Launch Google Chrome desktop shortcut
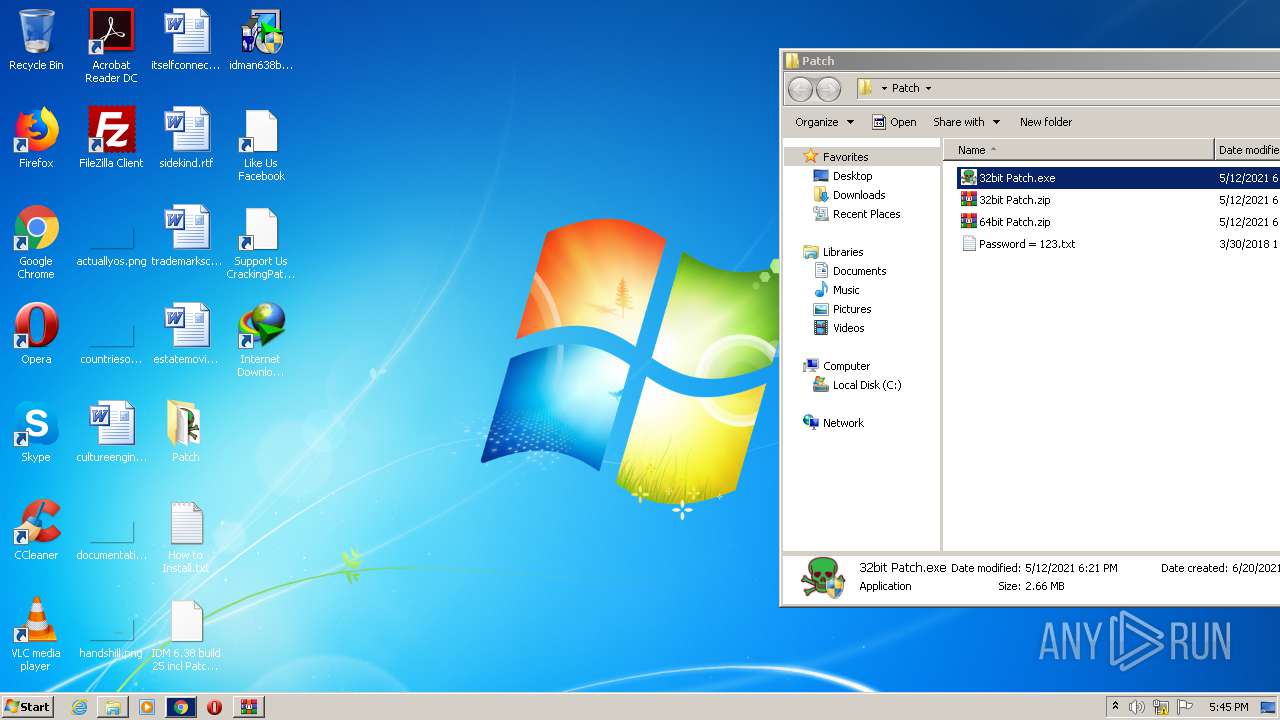This screenshot has height=720, width=1280. tap(36, 243)
